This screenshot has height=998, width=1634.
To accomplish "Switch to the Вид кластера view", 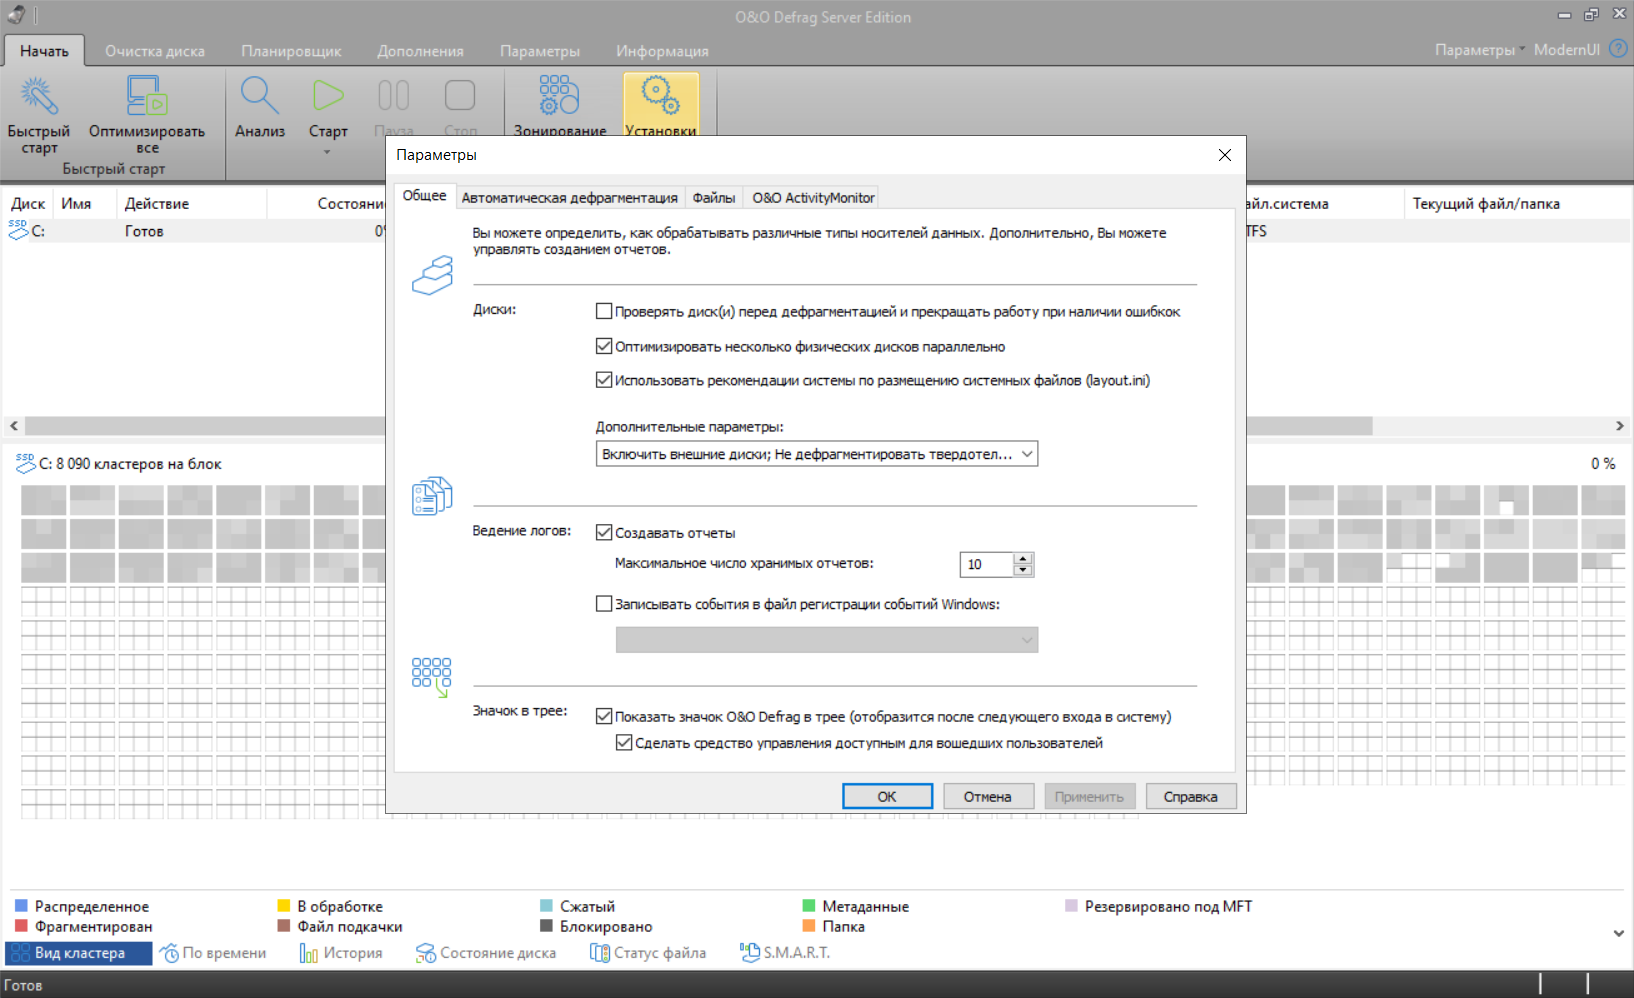I will (79, 953).
